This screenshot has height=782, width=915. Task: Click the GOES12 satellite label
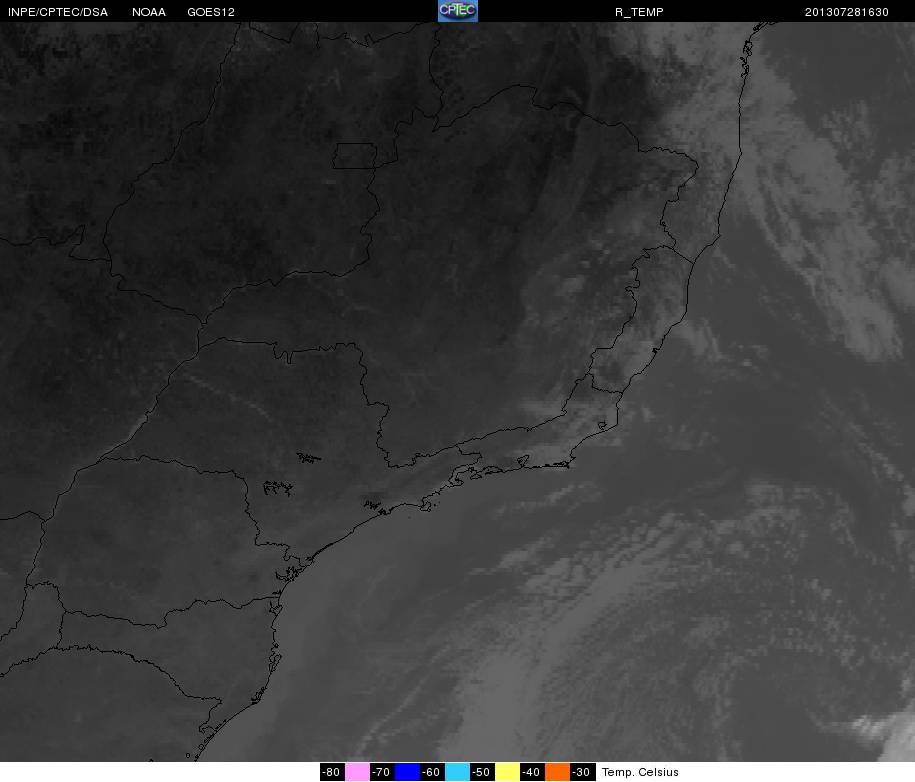click(x=211, y=12)
